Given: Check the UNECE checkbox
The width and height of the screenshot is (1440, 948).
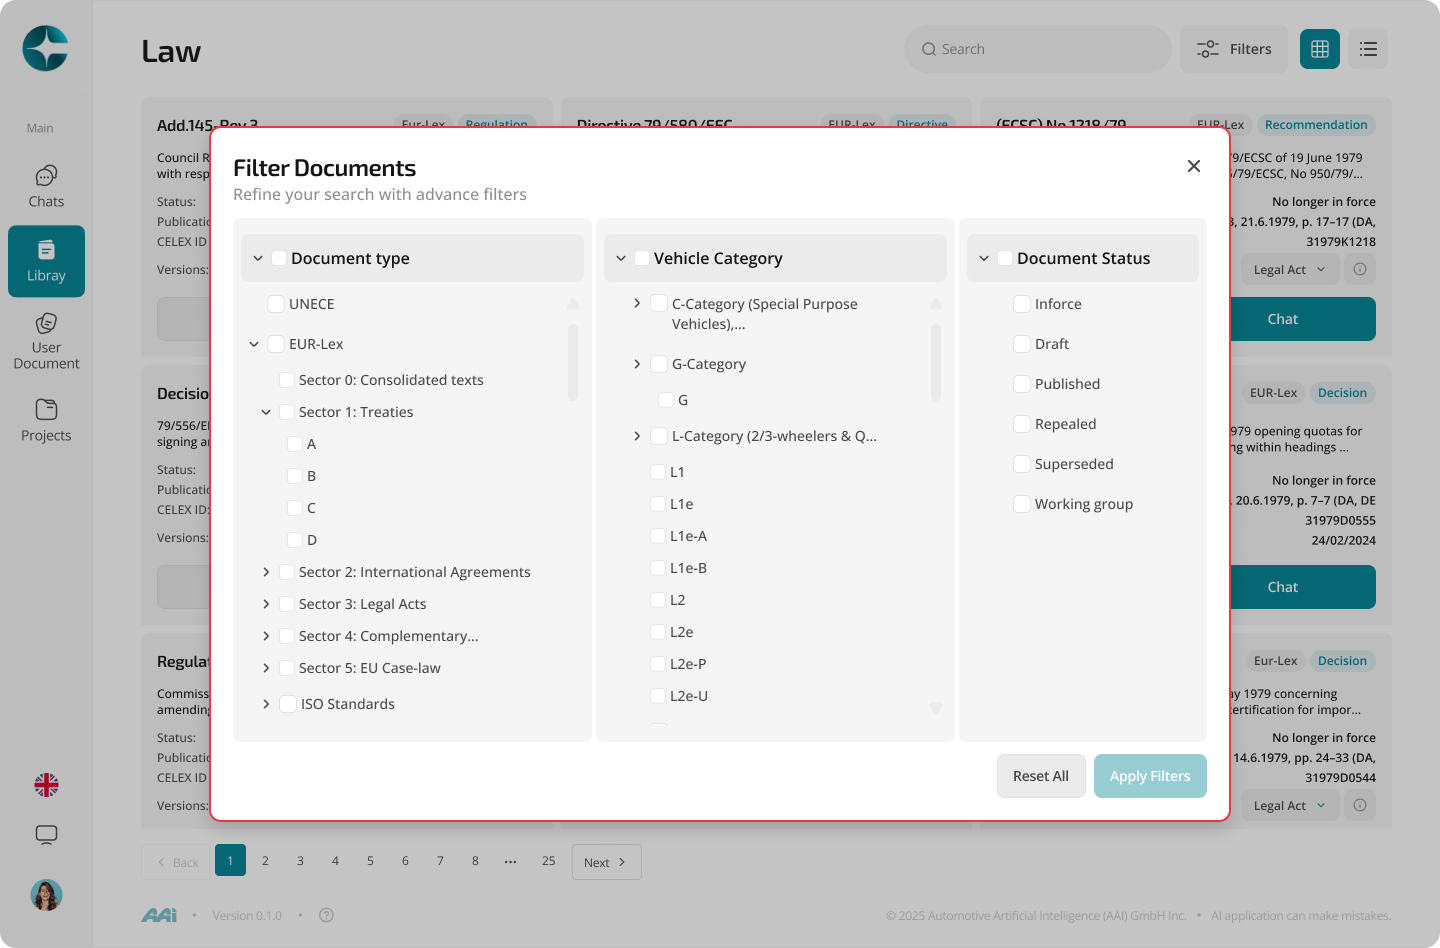Looking at the screenshot, I should coord(276,304).
